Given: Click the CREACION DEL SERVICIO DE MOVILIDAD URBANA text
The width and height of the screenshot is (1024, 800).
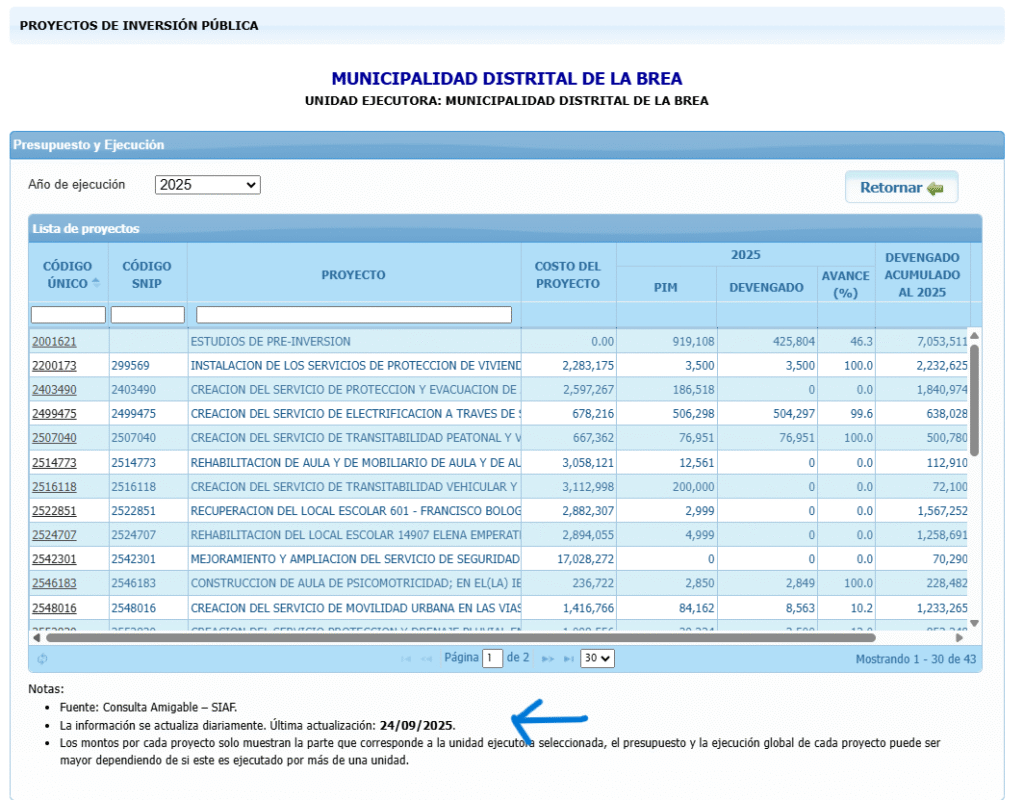Looking at the screenshot, I should [x=356, y=608].
